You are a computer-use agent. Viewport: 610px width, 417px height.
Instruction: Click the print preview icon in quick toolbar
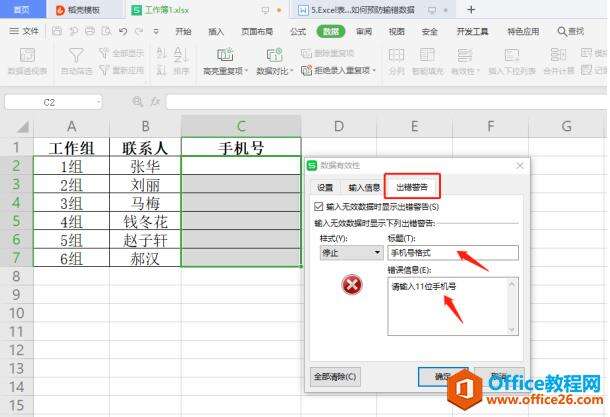106,31
